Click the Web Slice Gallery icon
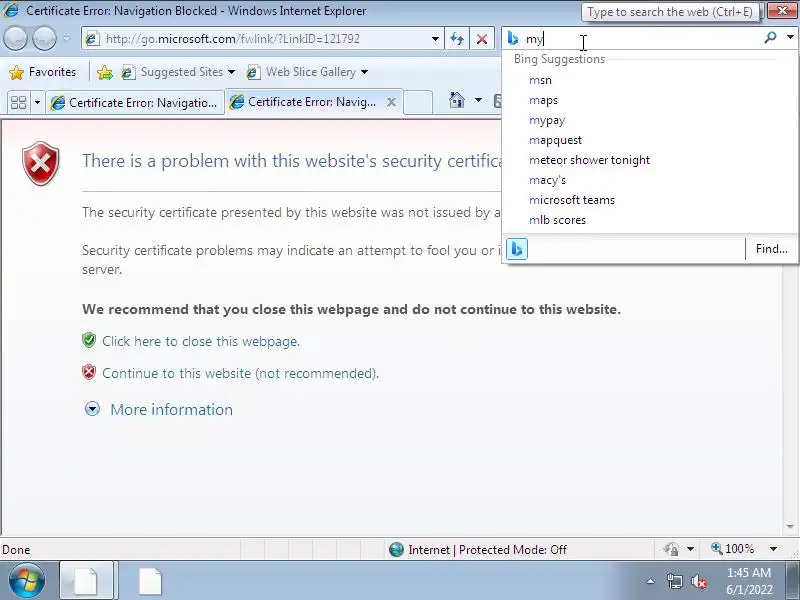Screen dimensions: 800x600 254,72
